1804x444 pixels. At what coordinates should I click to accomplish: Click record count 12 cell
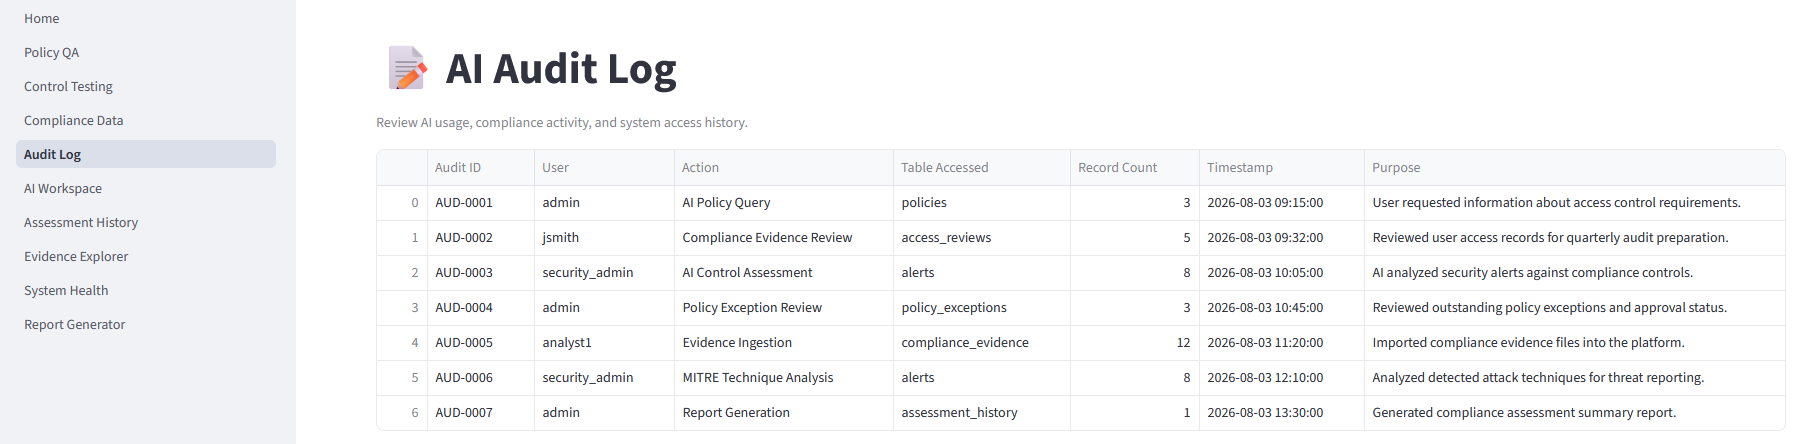click(1135, 343)
